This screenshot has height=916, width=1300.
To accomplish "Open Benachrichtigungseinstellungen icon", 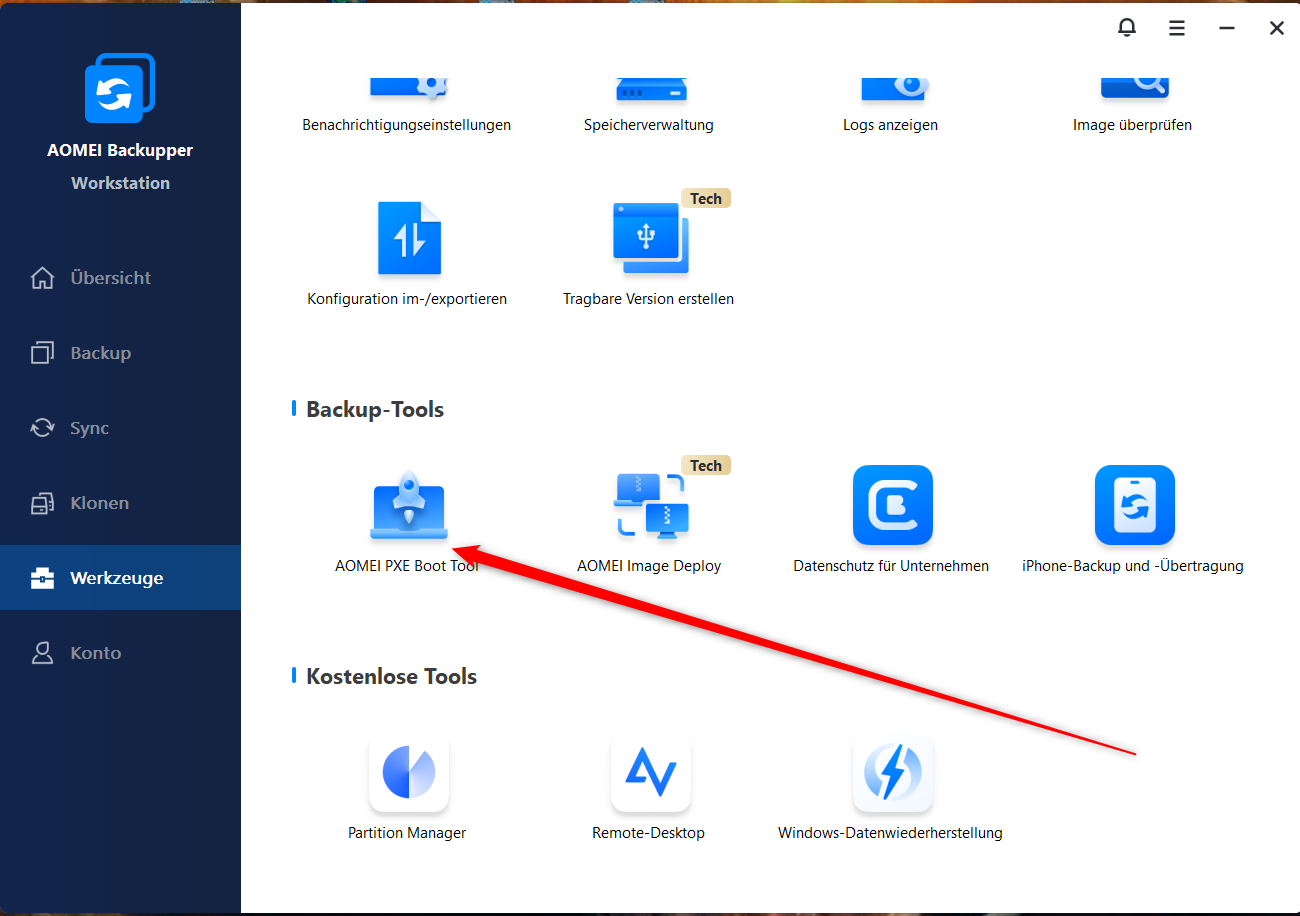I will (408, 88).
